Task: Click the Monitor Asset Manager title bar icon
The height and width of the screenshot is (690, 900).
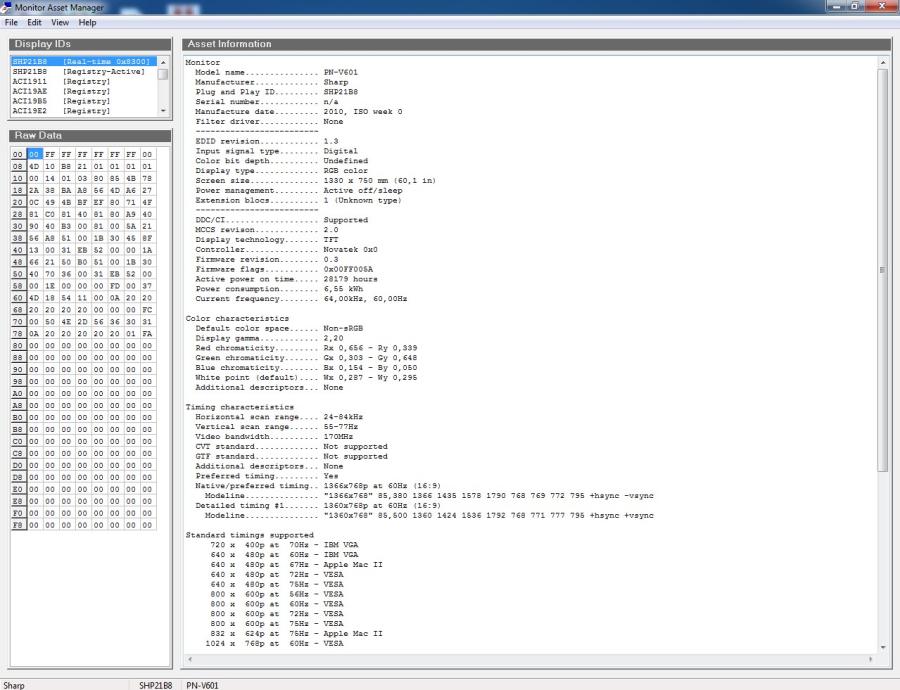Action: 8,7
